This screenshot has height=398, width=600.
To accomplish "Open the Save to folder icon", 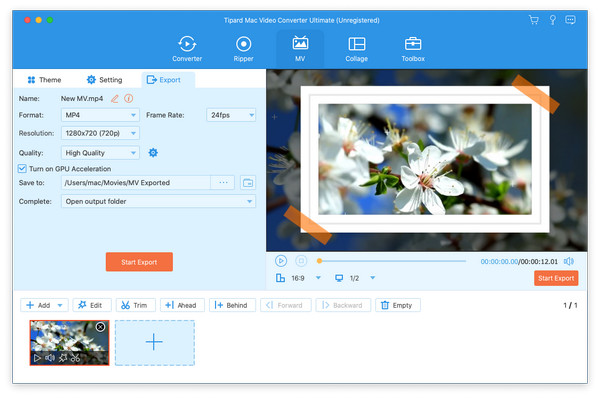I will pos(248,183).
